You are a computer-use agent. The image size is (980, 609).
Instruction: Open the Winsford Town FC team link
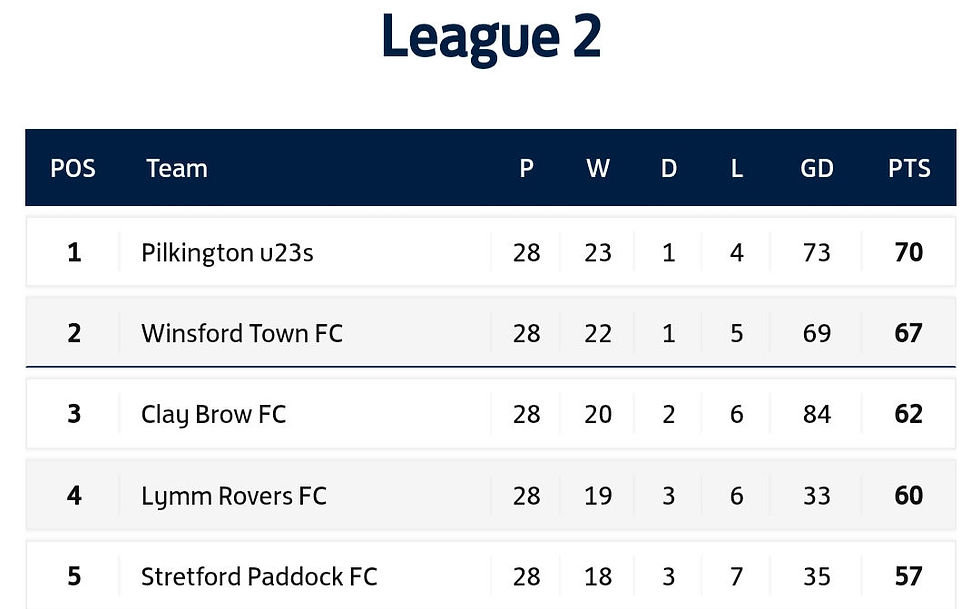242,333
